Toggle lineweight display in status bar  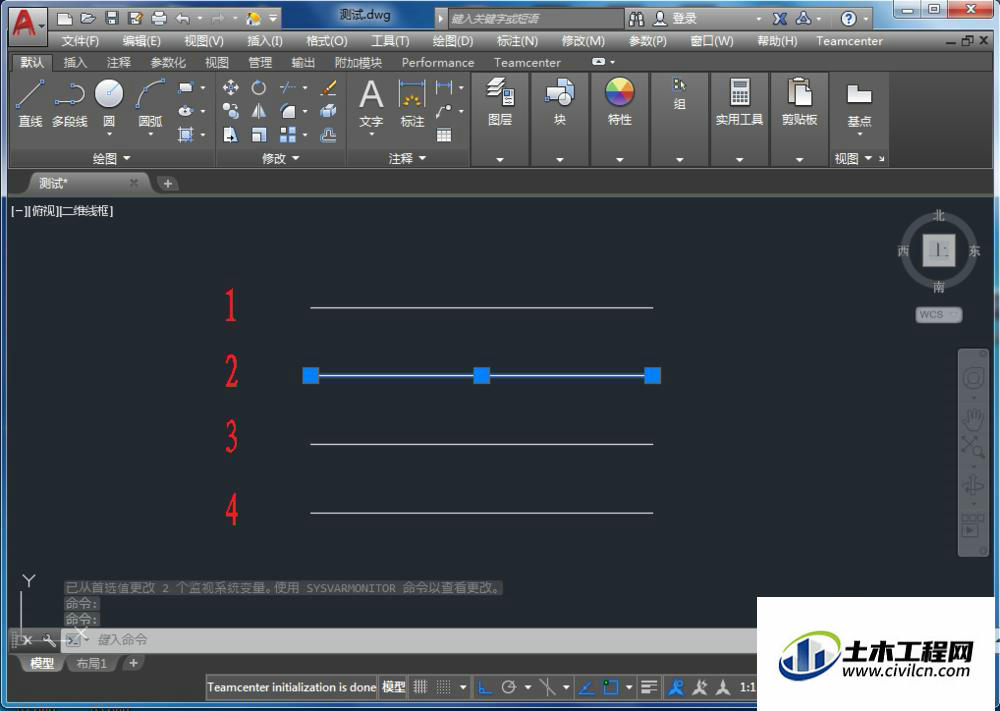point(649,687)
